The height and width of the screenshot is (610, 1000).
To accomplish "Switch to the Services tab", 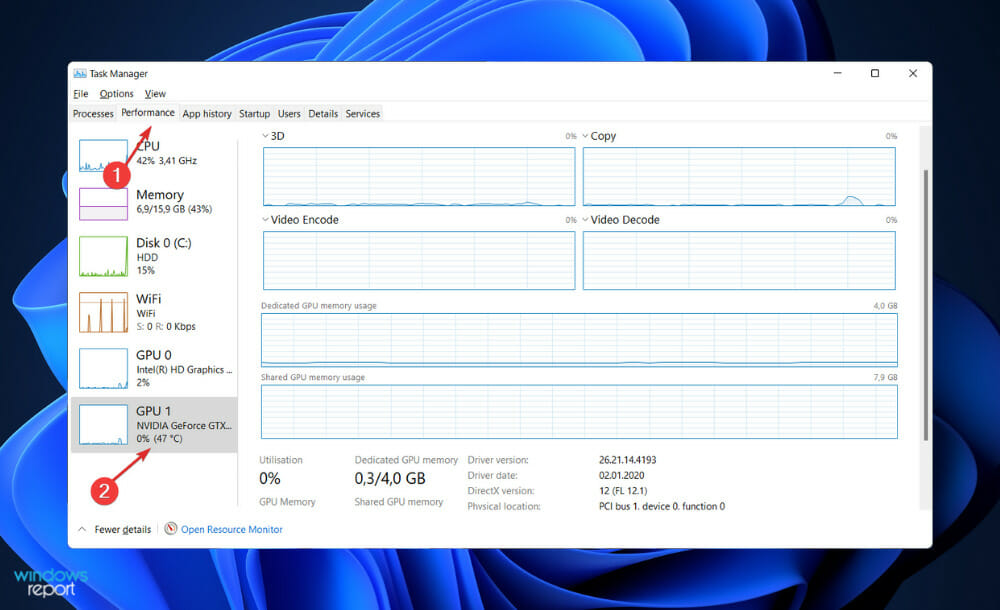I will point(362,113).
